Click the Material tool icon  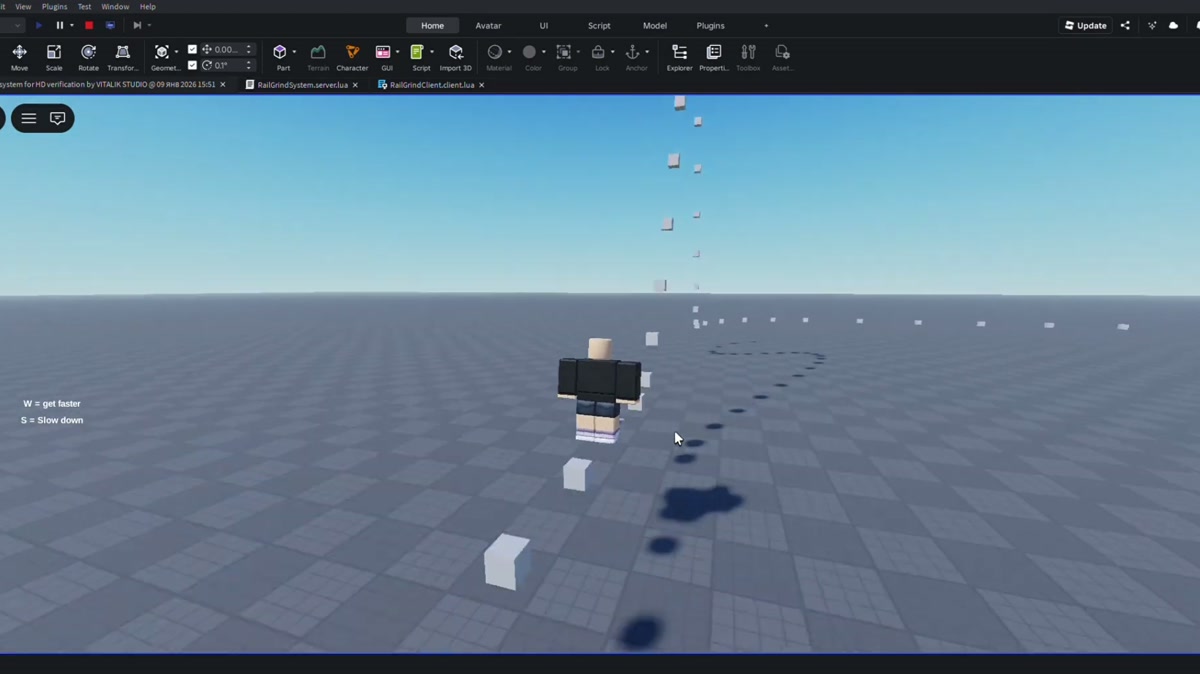(x=494, y=52)
